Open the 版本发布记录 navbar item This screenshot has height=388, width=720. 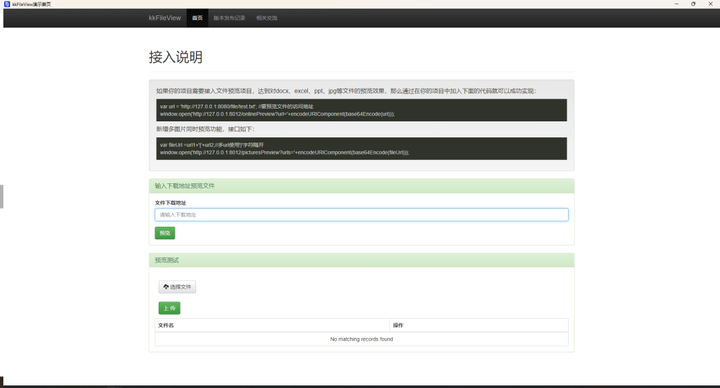(229, 18)
